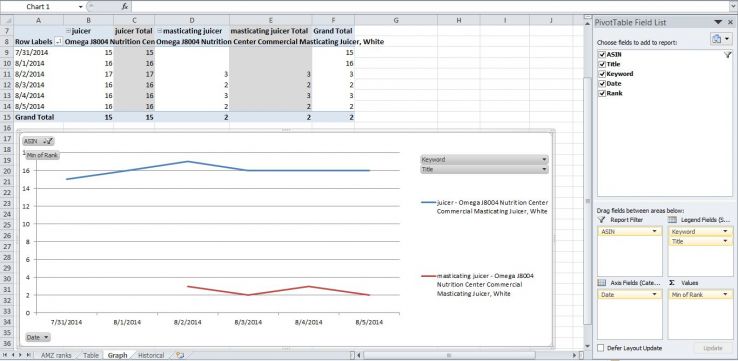
Task: Click the Update button
Action: 712,348
